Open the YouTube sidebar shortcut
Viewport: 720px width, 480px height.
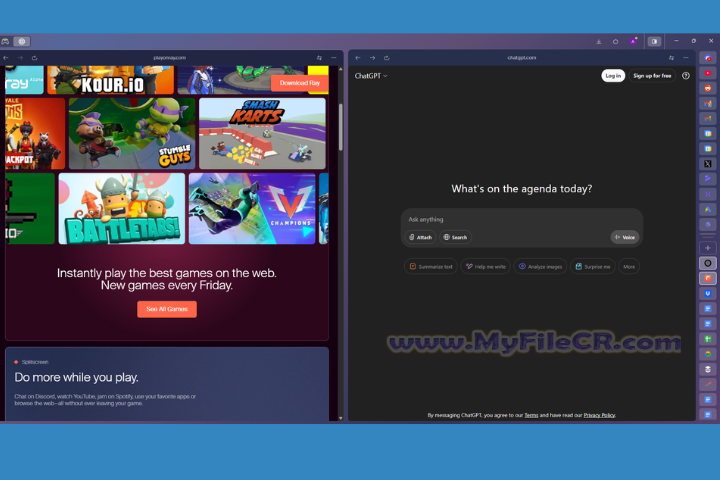(x=708, y=73)
